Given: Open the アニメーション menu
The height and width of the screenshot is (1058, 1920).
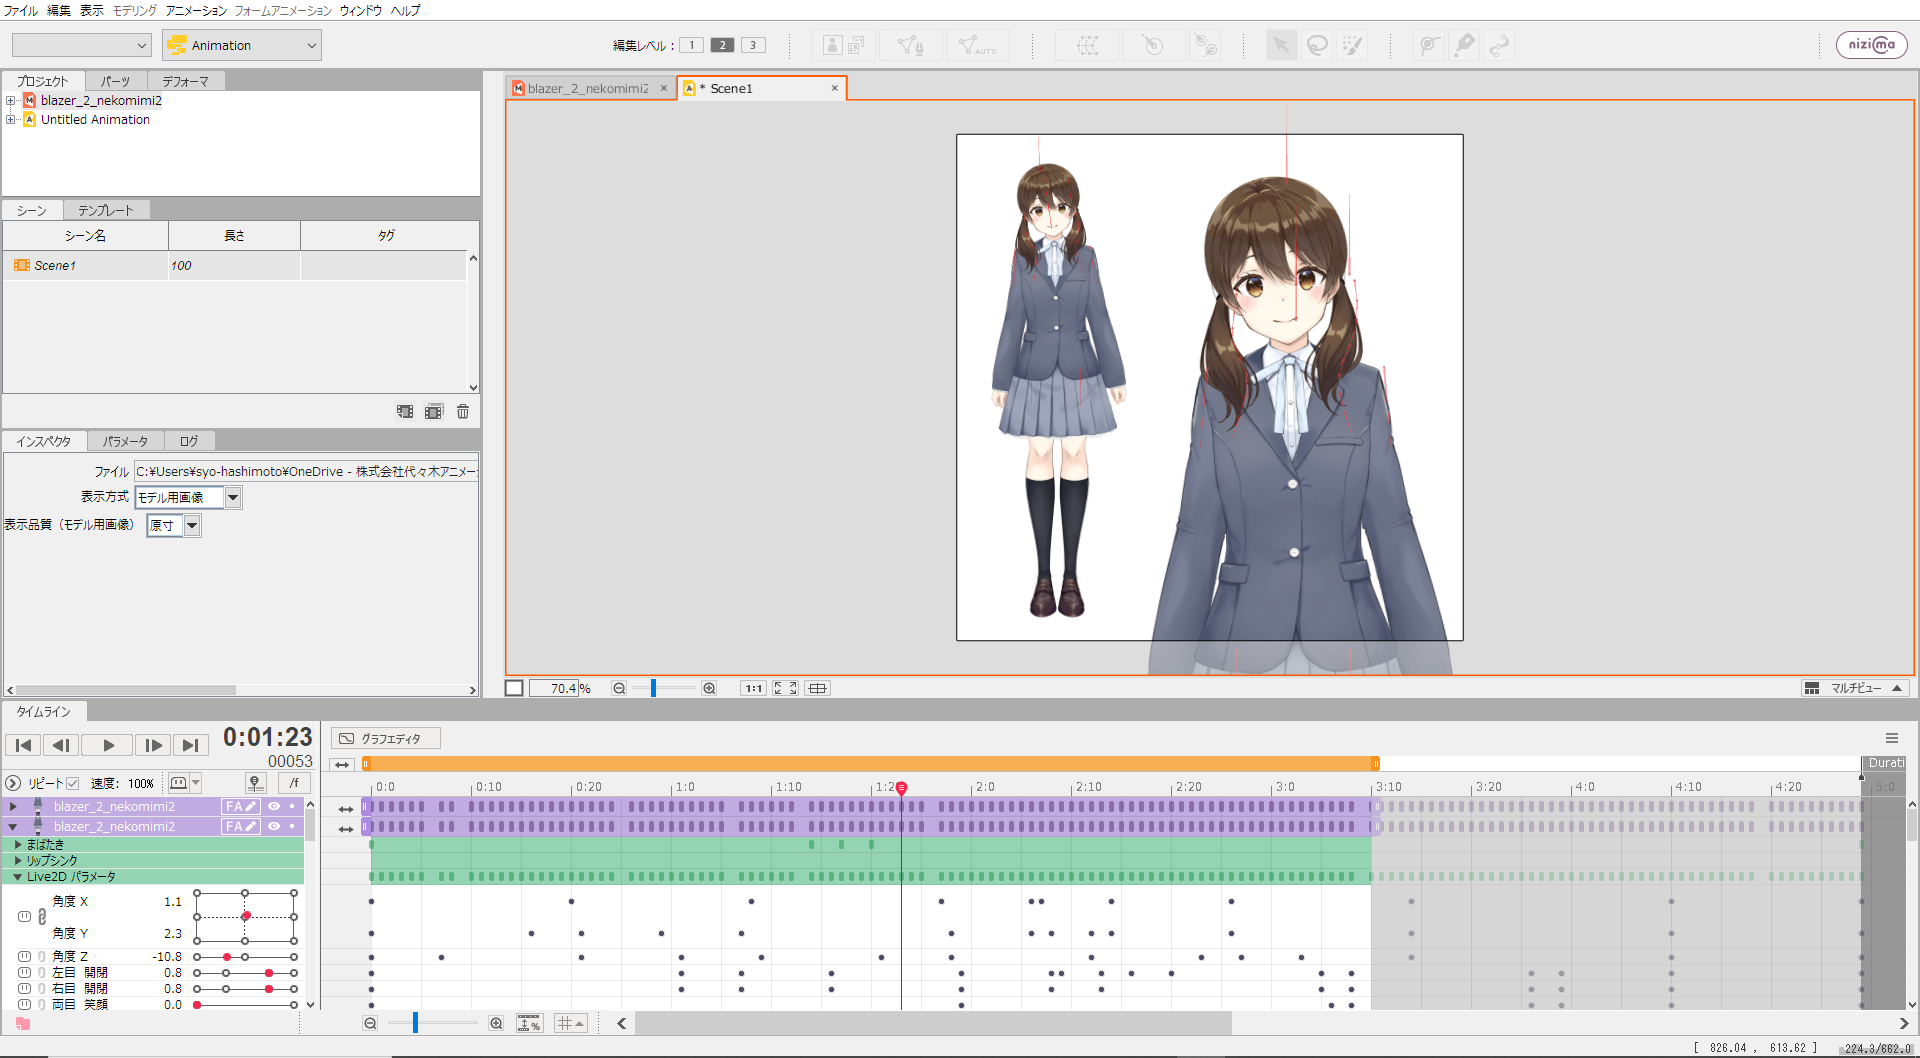Looking at the screenshot, I should (x=196, y=10).
